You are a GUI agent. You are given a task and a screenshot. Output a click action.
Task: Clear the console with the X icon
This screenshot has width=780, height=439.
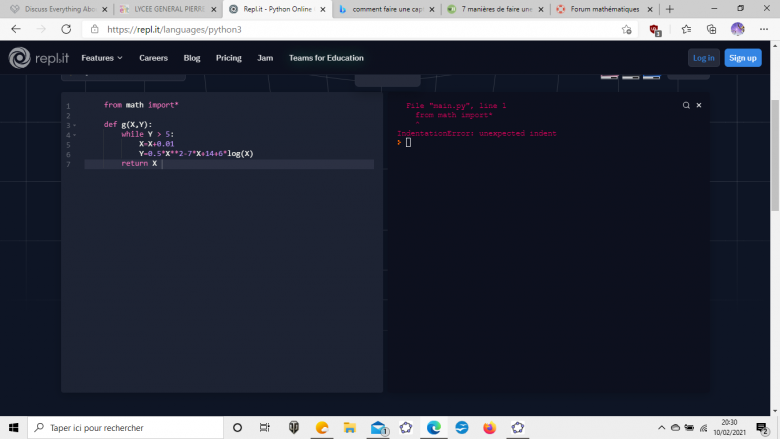click(x=699, y=105)
